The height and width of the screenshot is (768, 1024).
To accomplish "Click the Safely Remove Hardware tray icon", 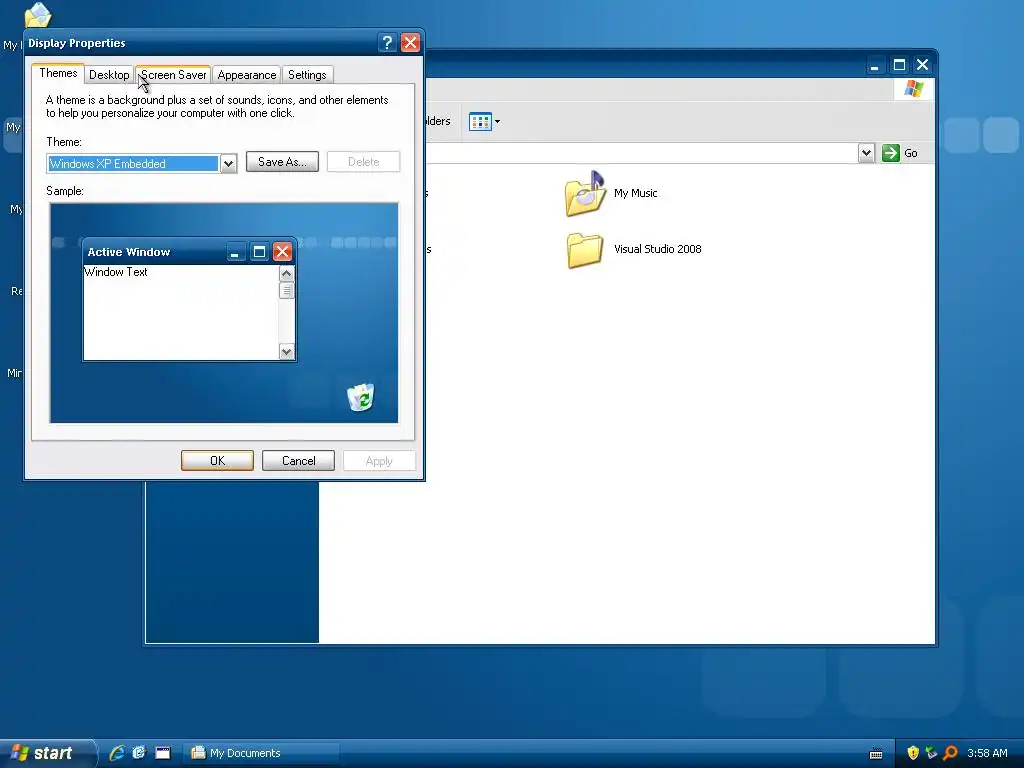I will [x=931, y=753].
